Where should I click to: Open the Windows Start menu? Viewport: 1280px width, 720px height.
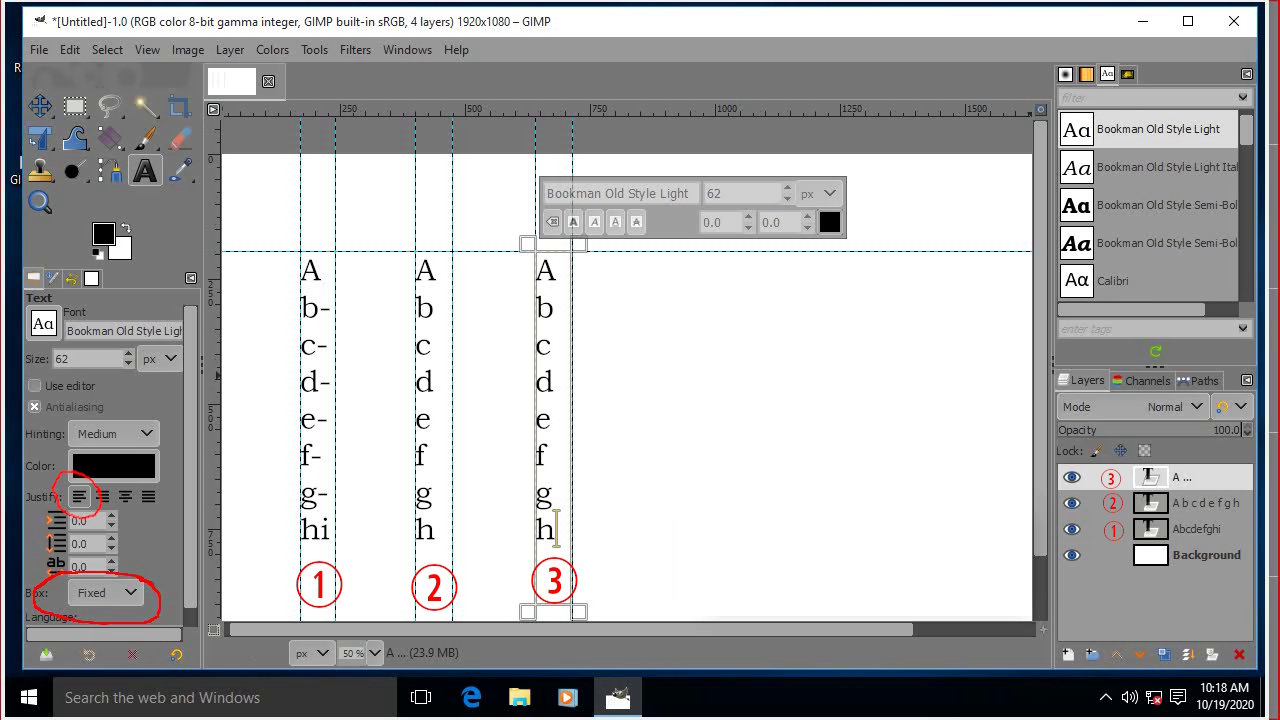tap(28, 697)
